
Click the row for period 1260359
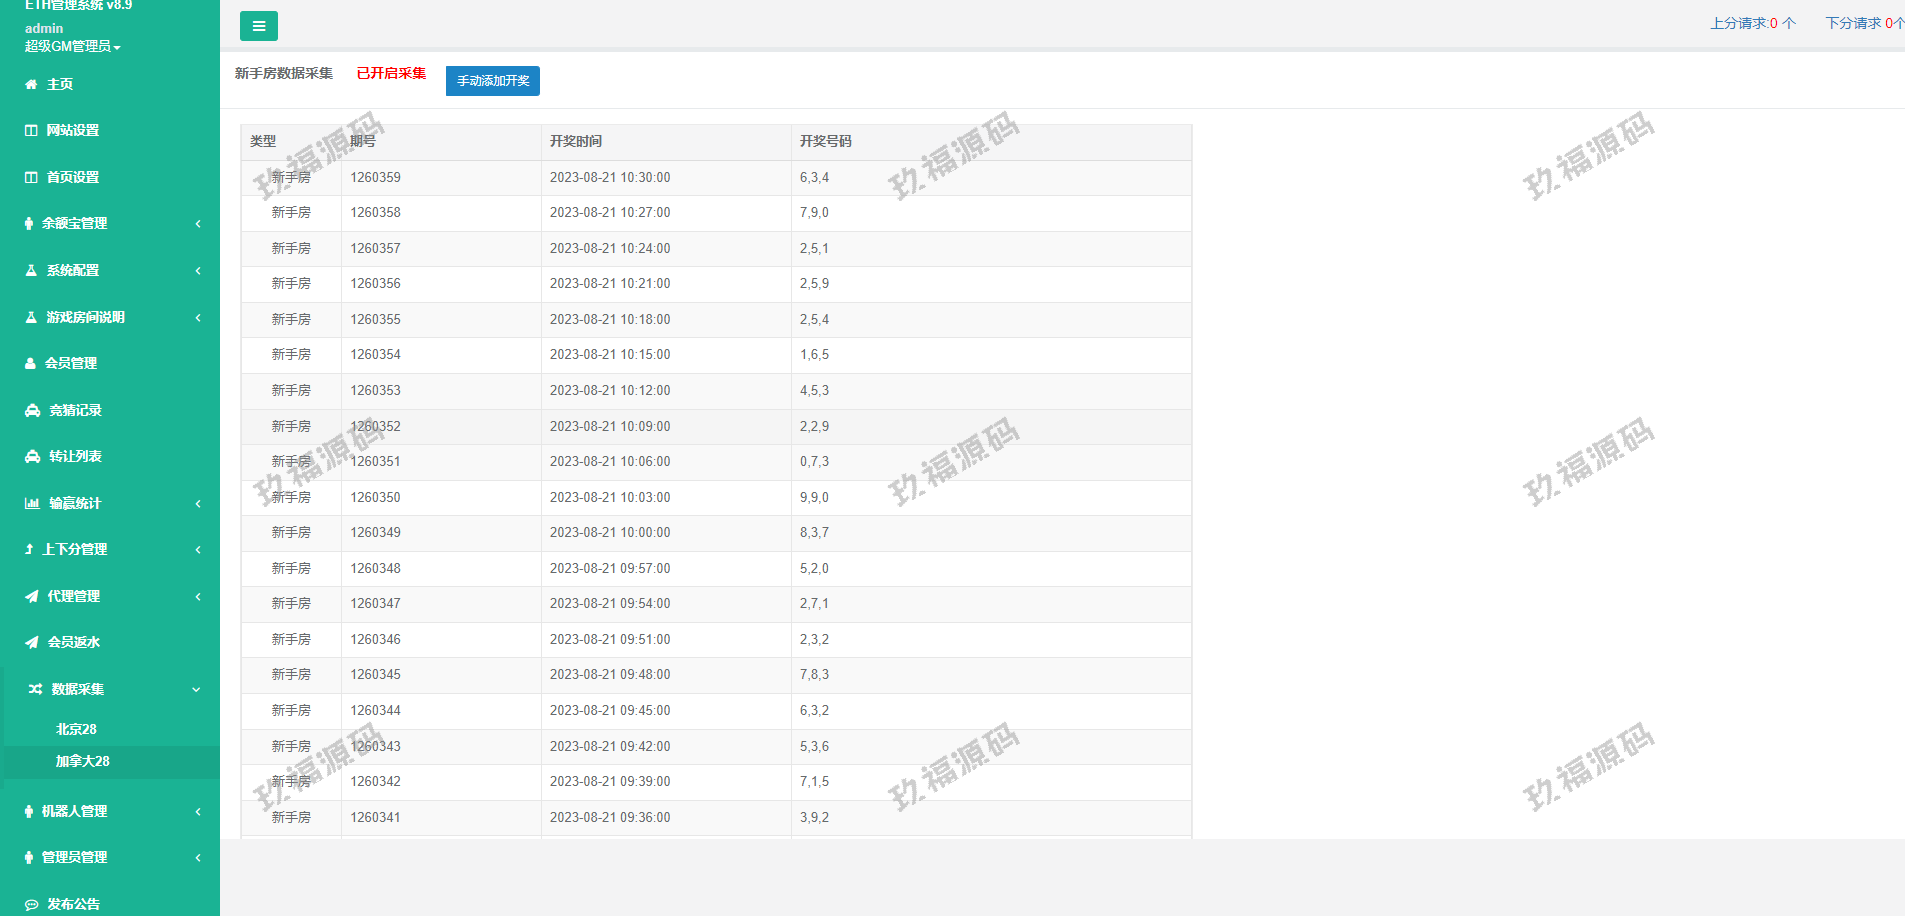coord(715,178)
